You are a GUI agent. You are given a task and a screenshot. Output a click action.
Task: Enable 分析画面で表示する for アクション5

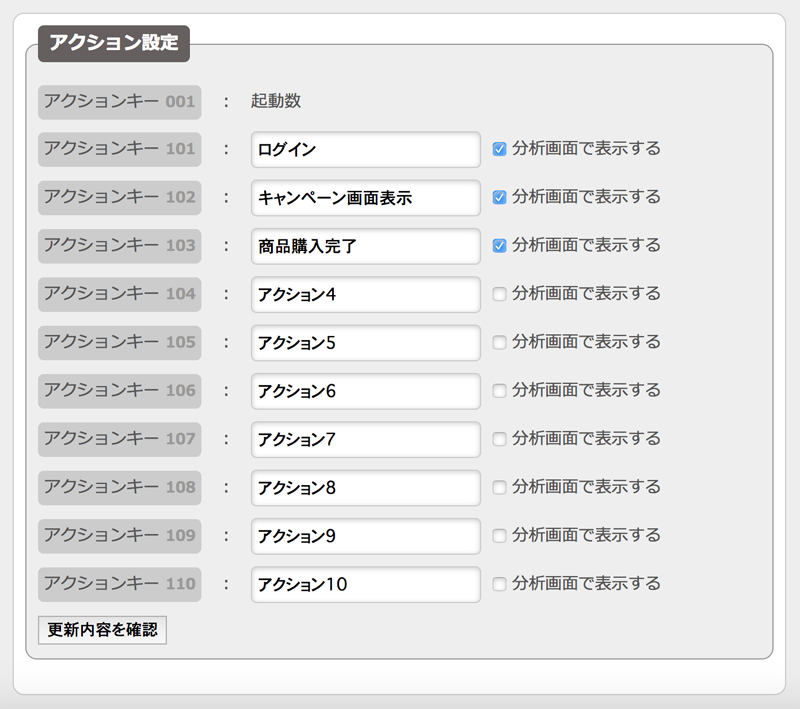[x=499, y=342]
